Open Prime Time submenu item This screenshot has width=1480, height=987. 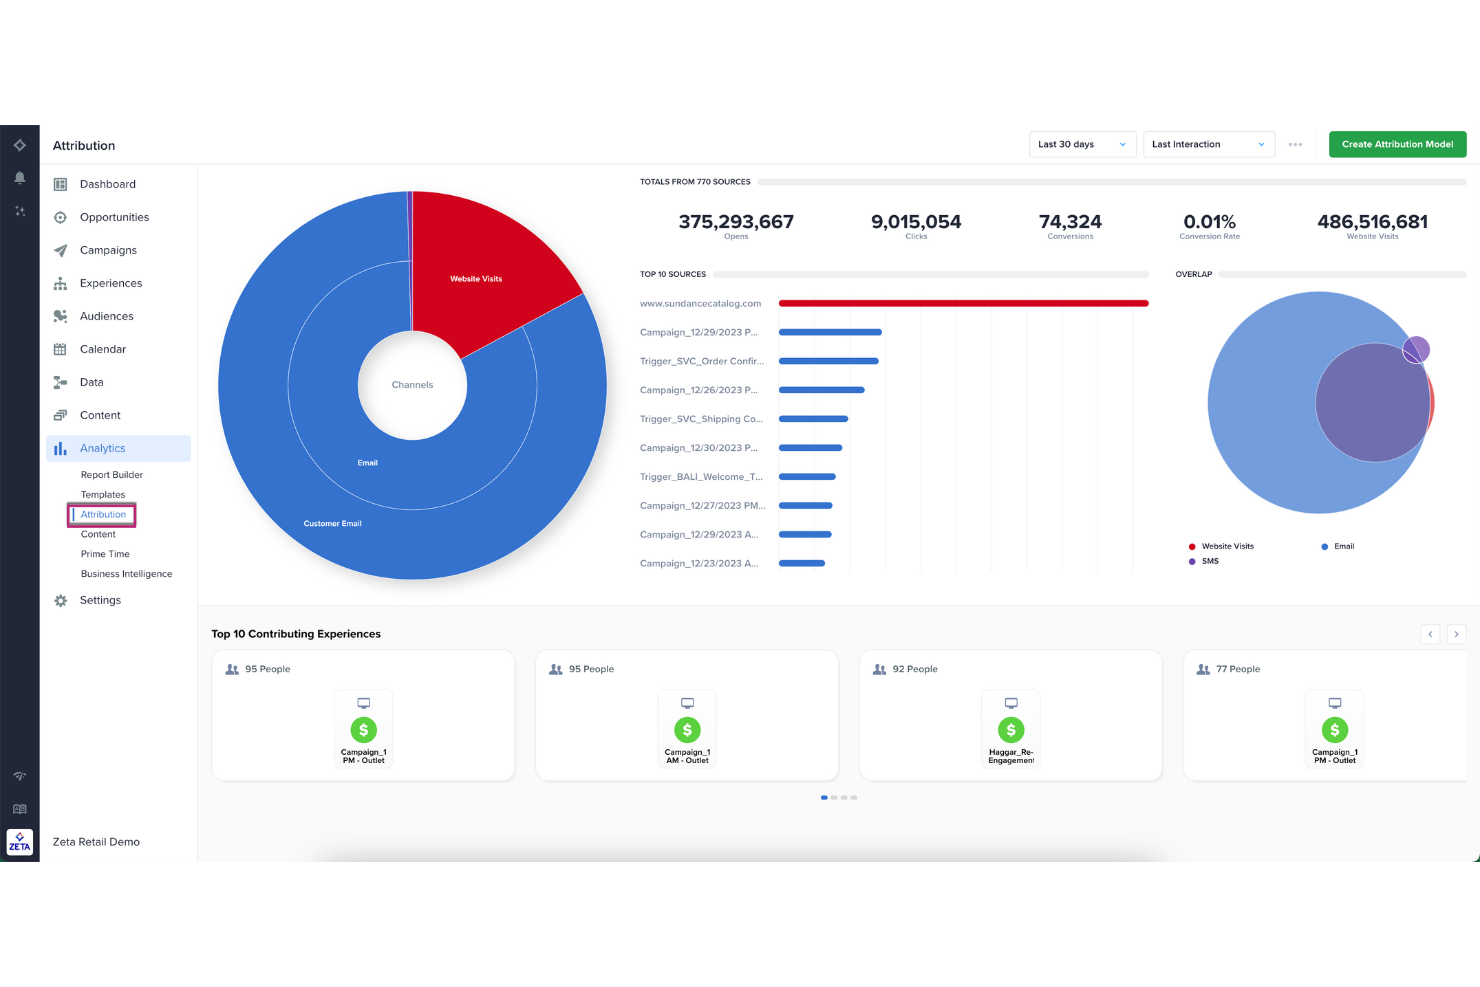pos(105,554)
